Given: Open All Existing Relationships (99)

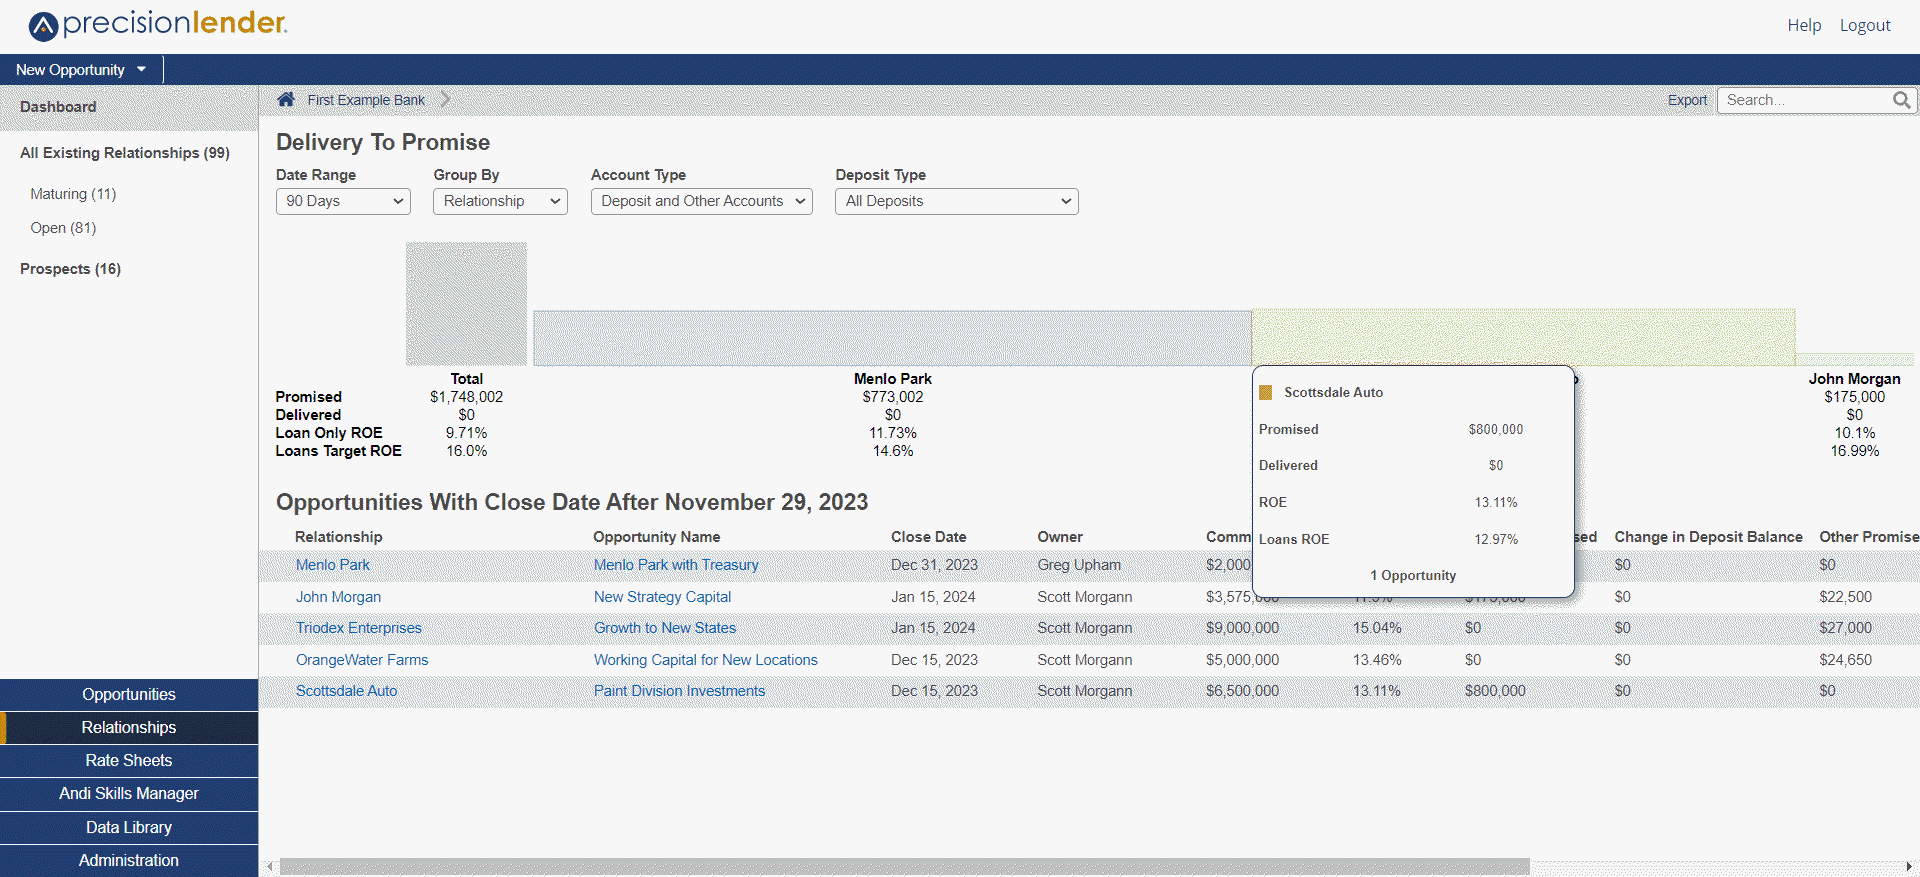Looking at the screenshot, I should 125,153.
